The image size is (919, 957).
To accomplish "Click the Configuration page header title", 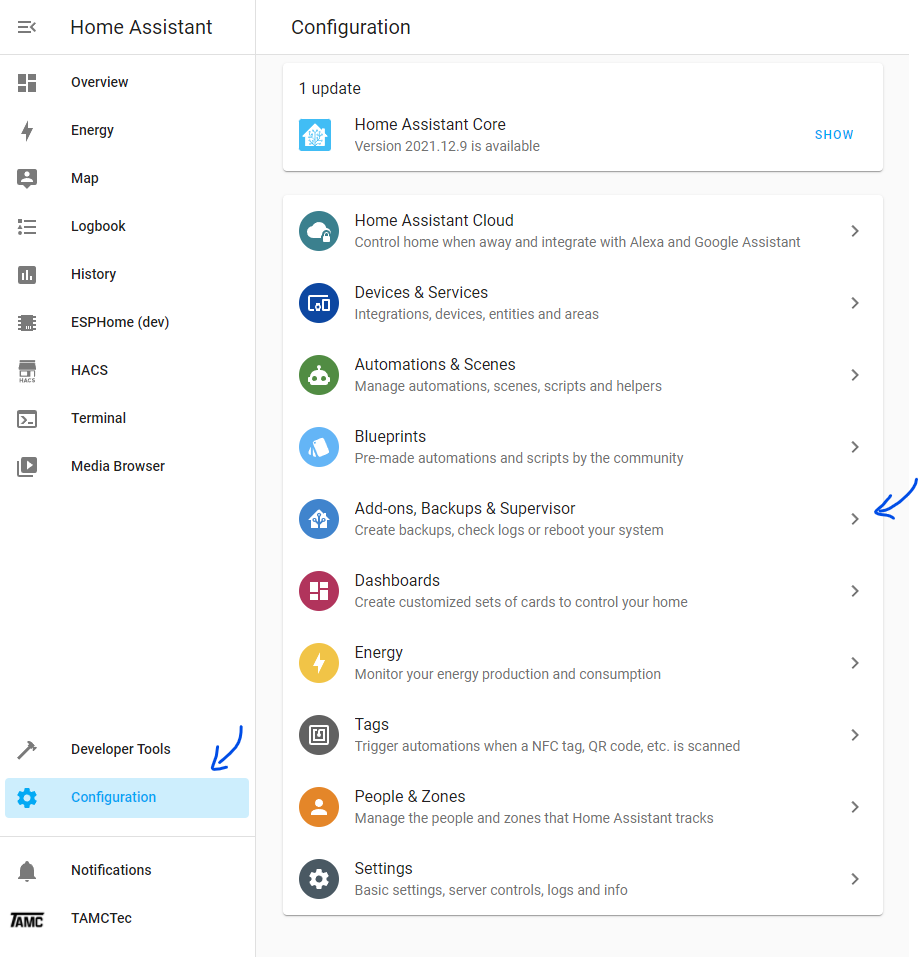I will click(x=350, y=27).
